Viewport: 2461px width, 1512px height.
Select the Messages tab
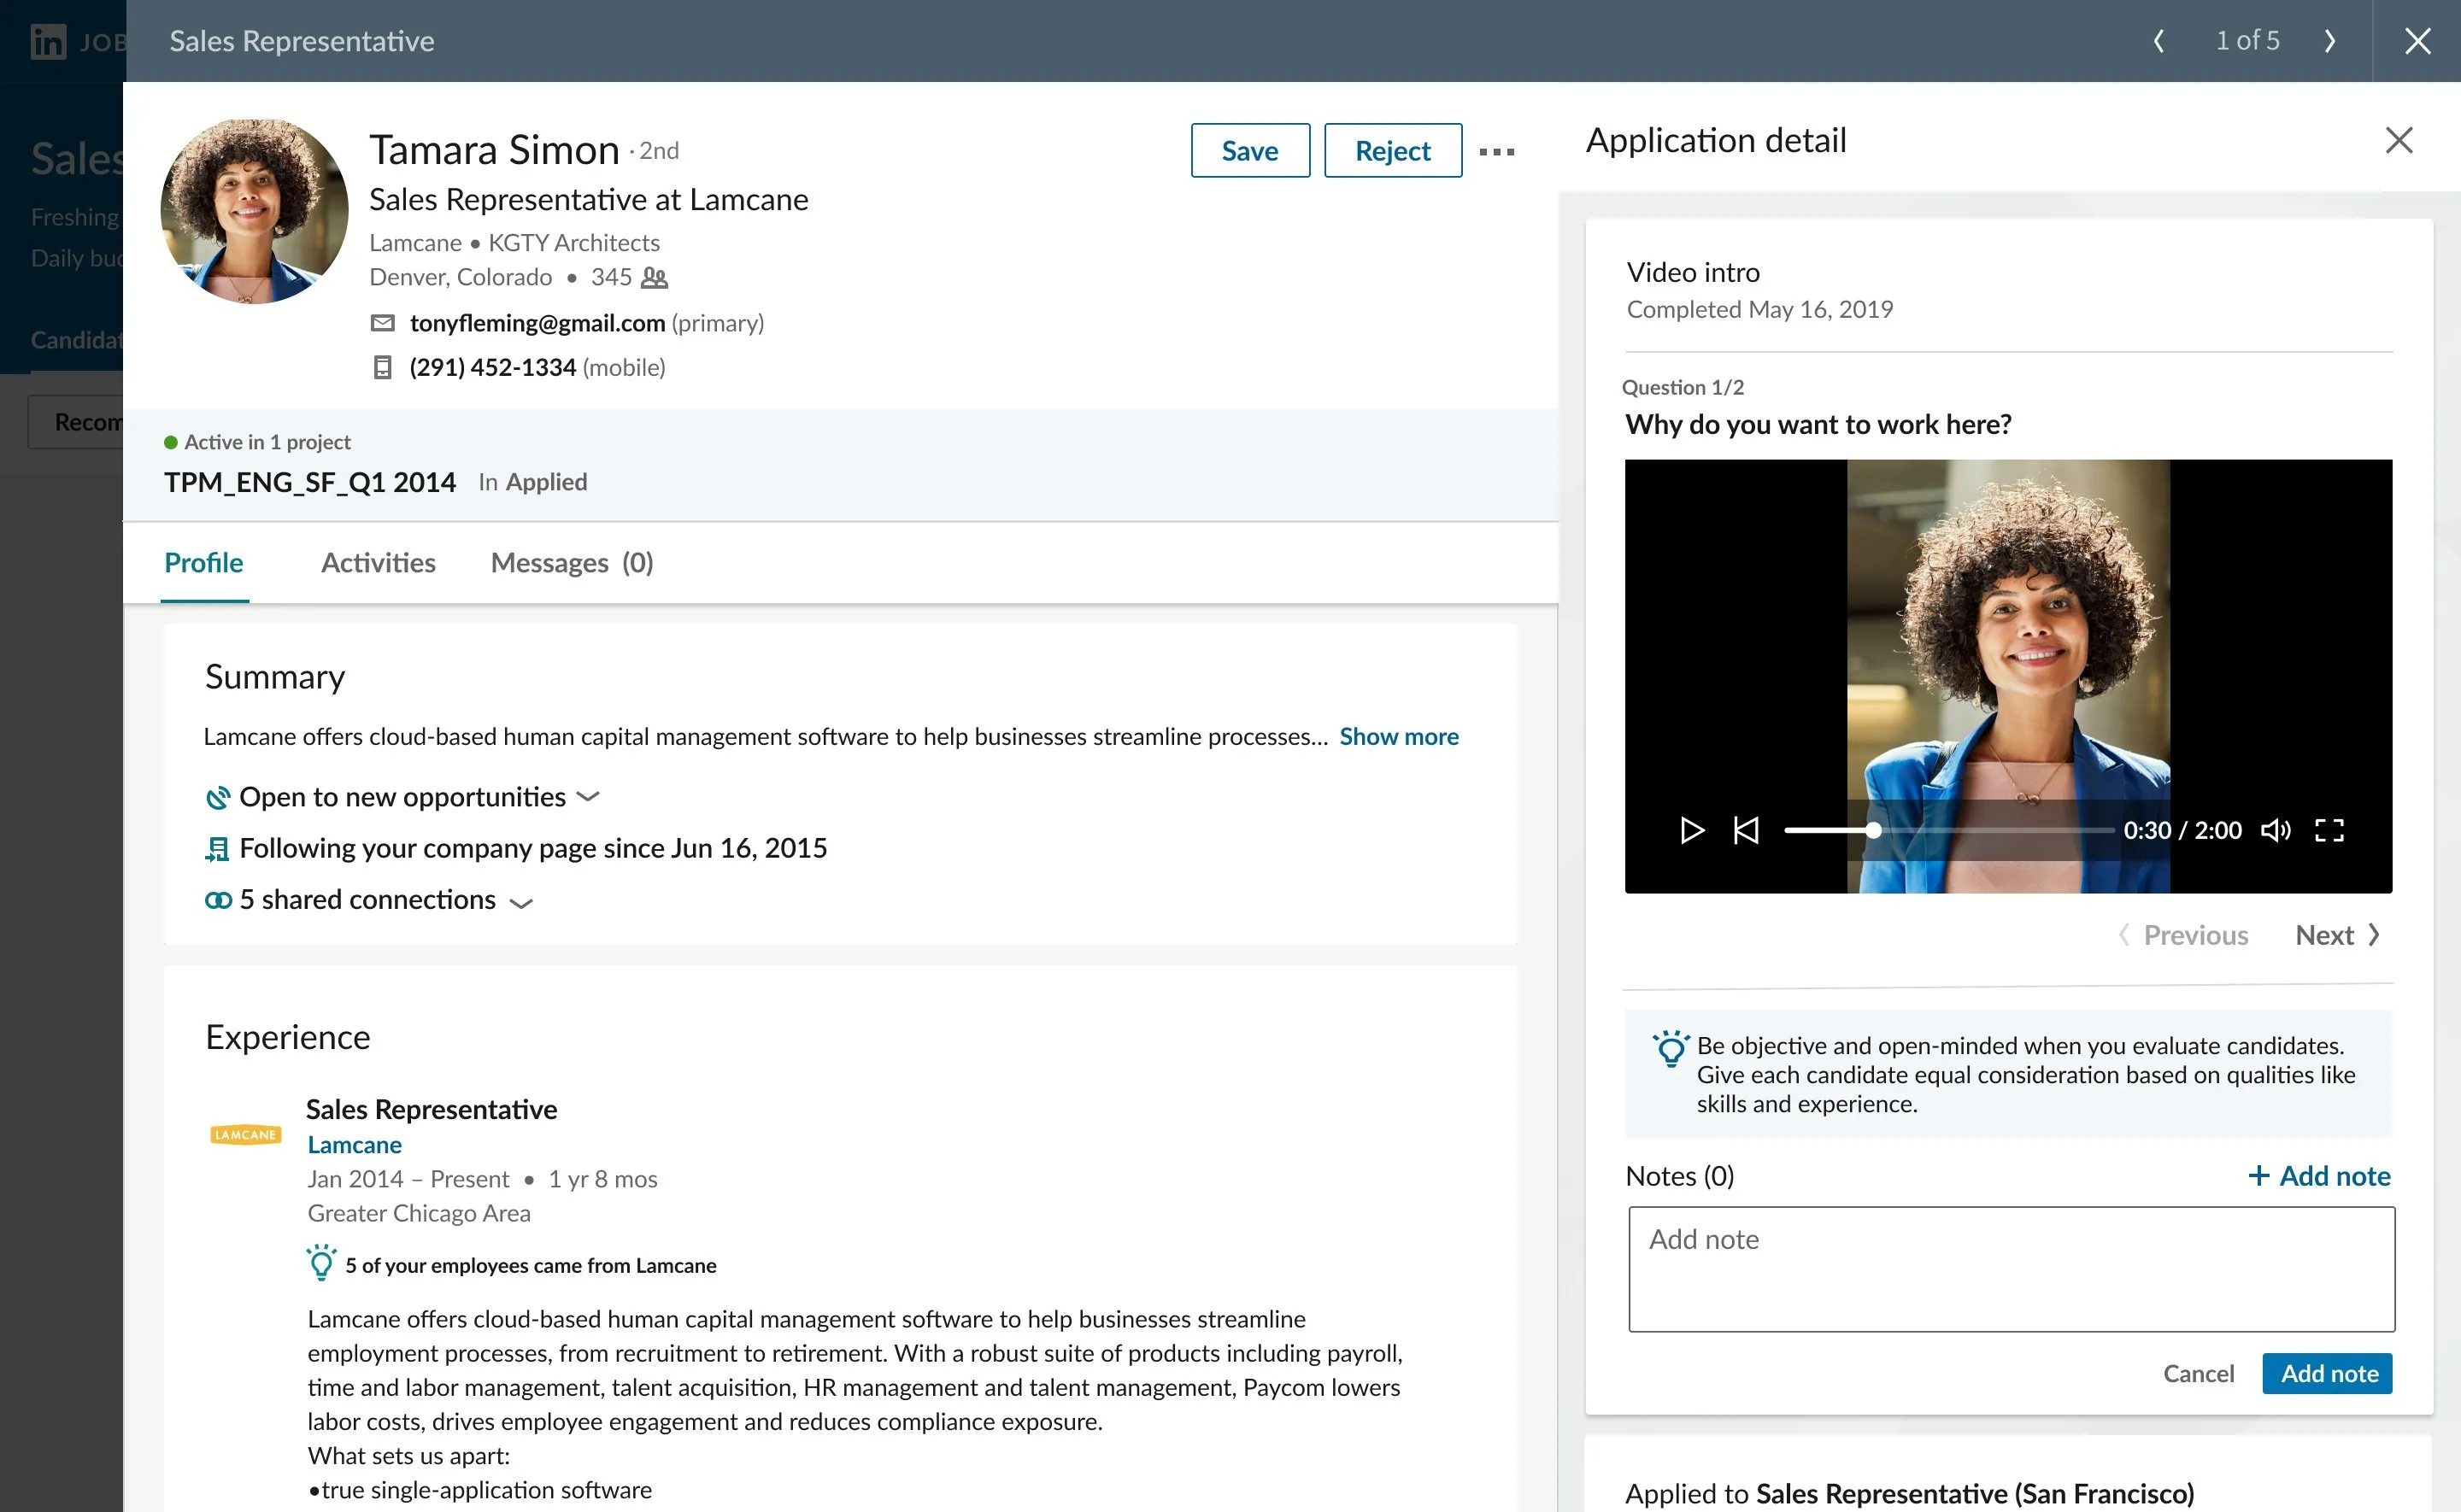pyautogui.click(x=572, y=563)
